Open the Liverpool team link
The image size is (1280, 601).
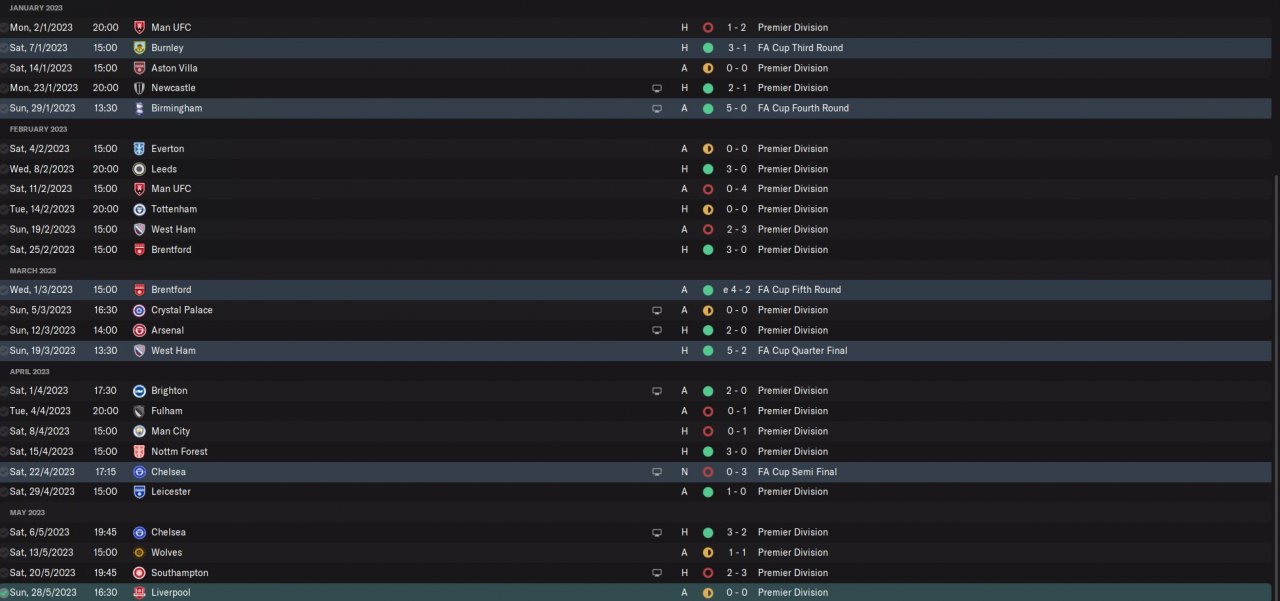click(x=171, y=593)
